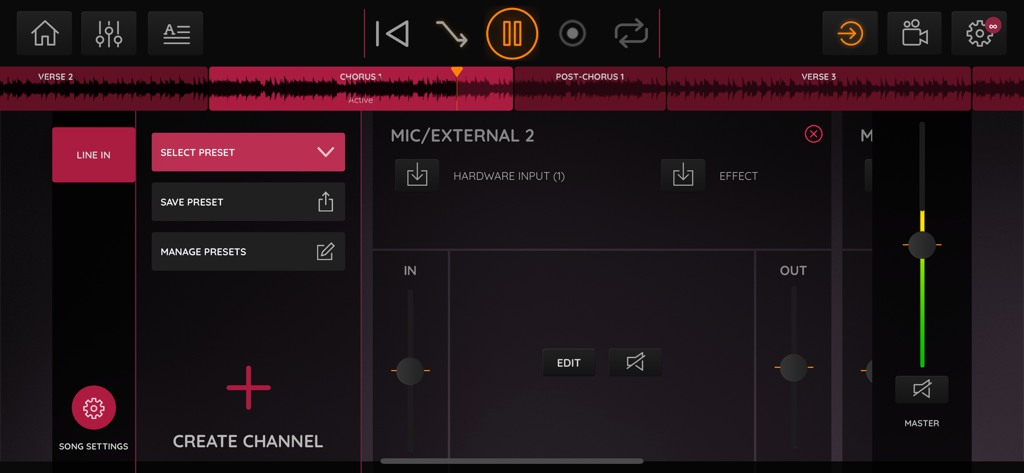Viewport: 1024px width, 473px height.
Task: Open the mixer sliders icon
Action: coord(108,33)
